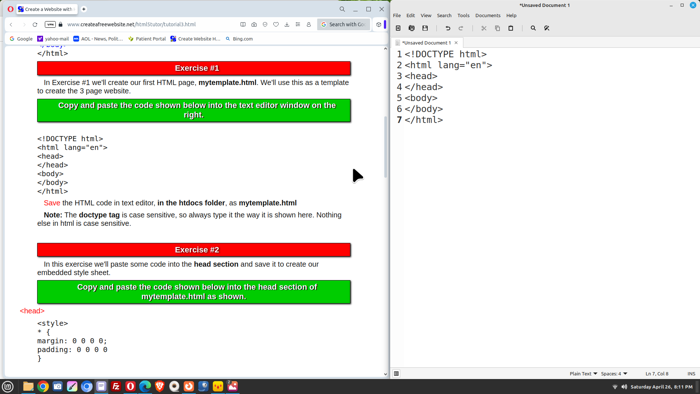
Task: Launch Chrome from taskbar
Action: [x=43, y=386]
